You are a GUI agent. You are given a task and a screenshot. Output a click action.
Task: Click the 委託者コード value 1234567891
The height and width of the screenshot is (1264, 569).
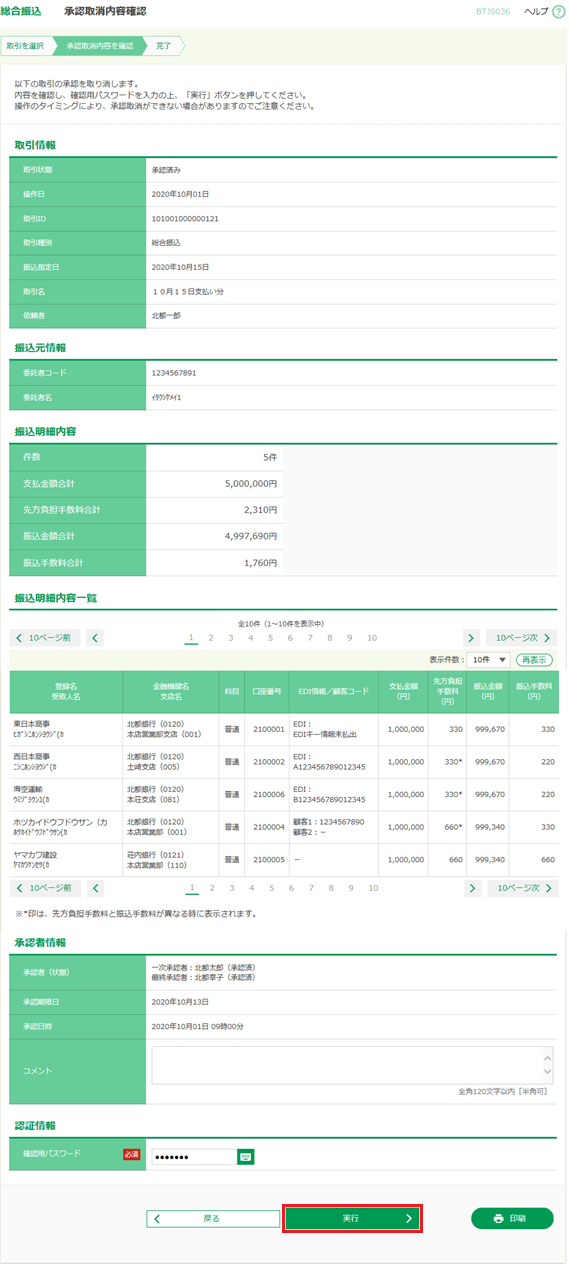174,372
